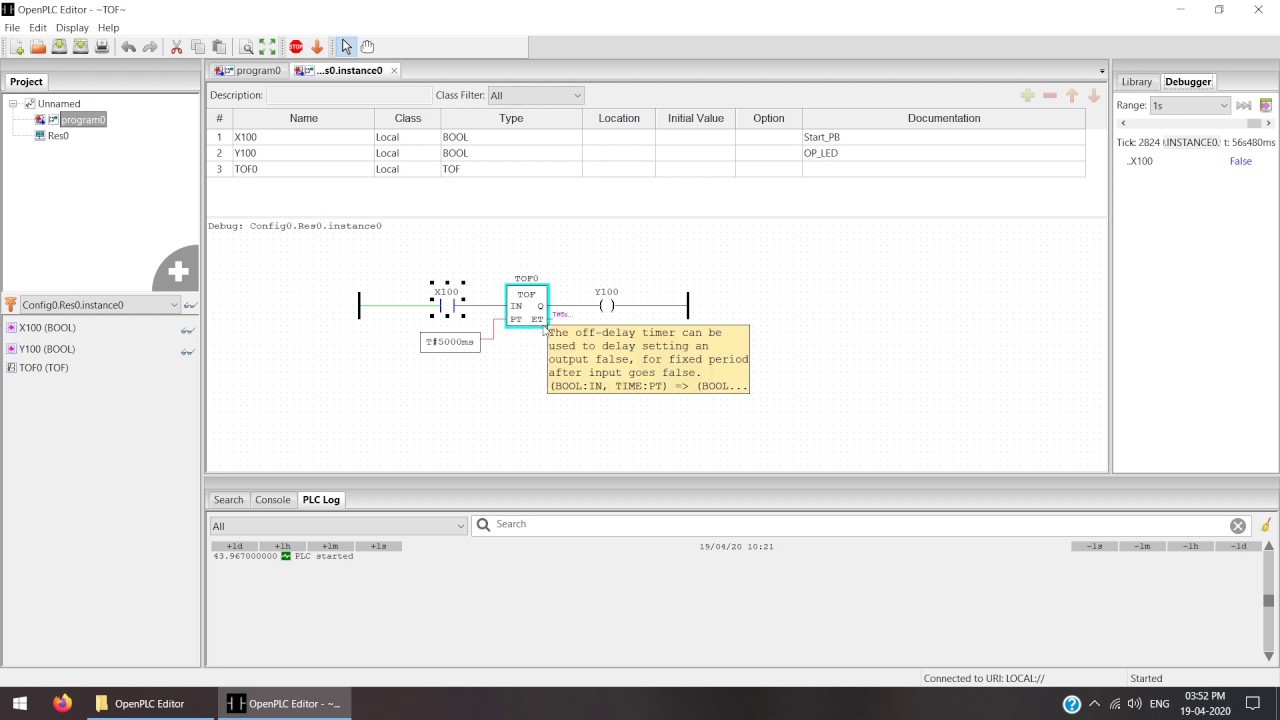This screenshot has height=720, width=1280.
Task: Click the -1d log time button
Action: coord(1238,546)
